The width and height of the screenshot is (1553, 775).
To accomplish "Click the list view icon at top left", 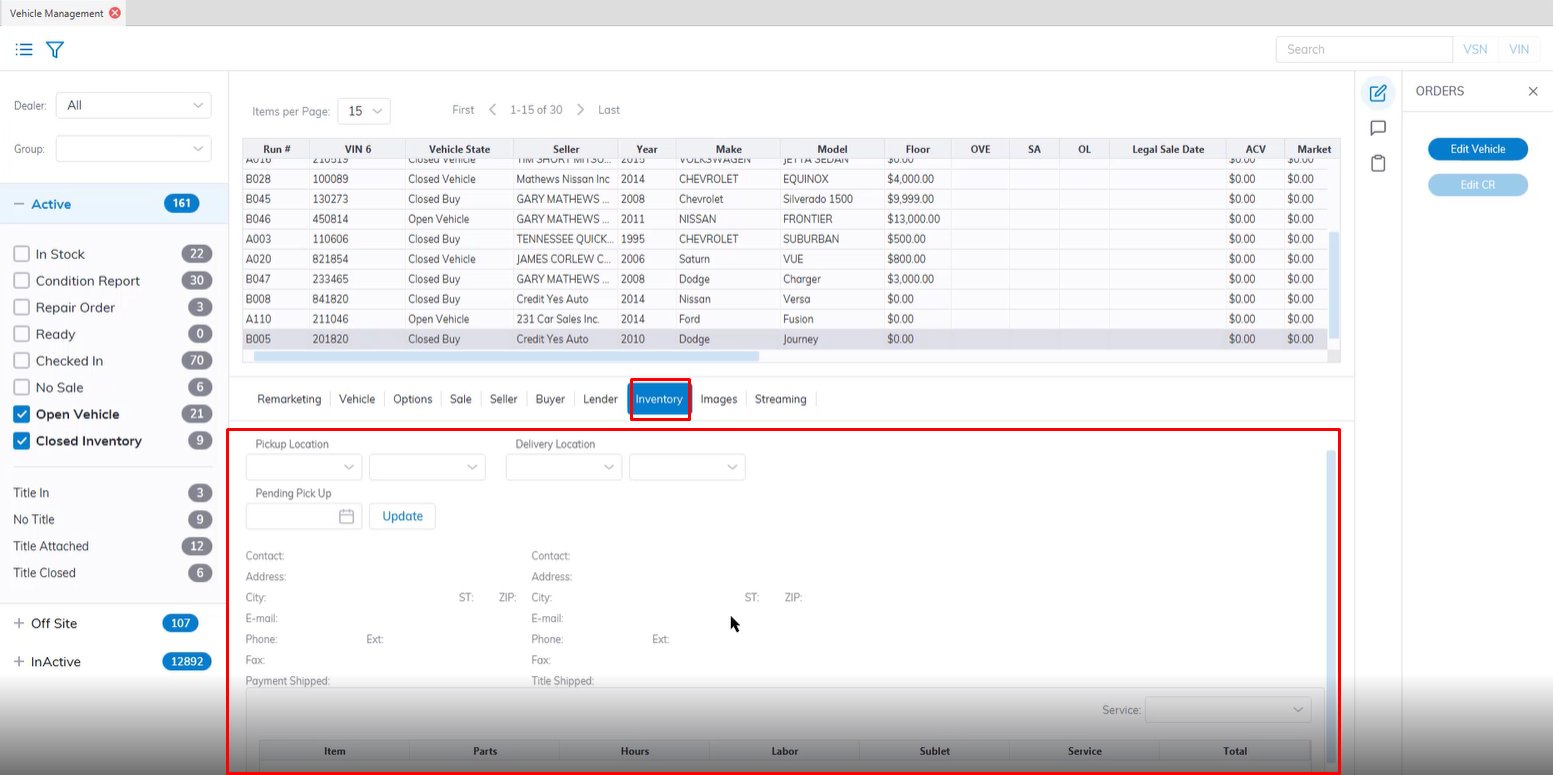I will point(24,49).
